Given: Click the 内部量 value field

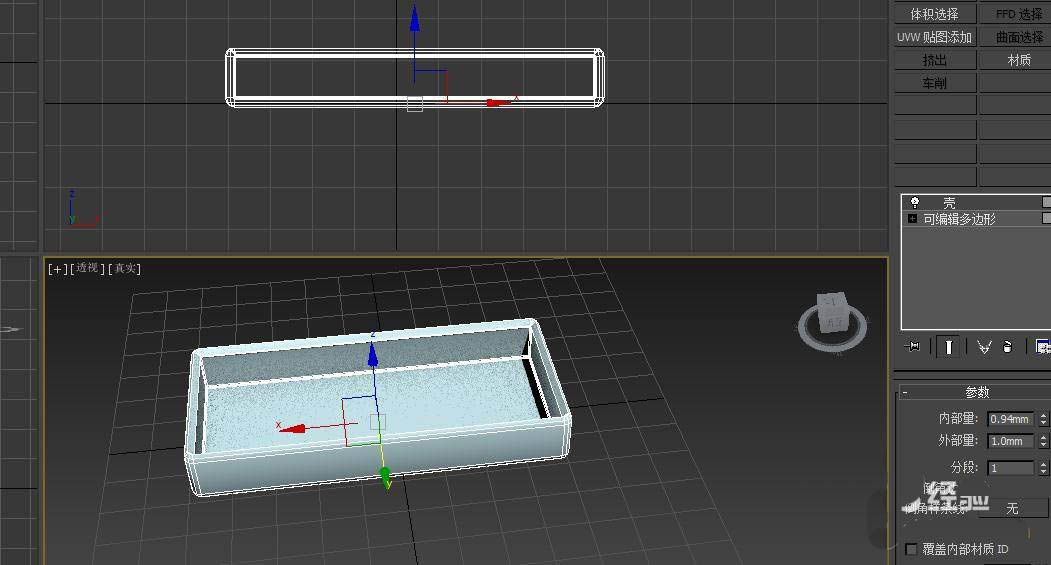Looking at the screenshot, I should click(x=1010, y=419).
